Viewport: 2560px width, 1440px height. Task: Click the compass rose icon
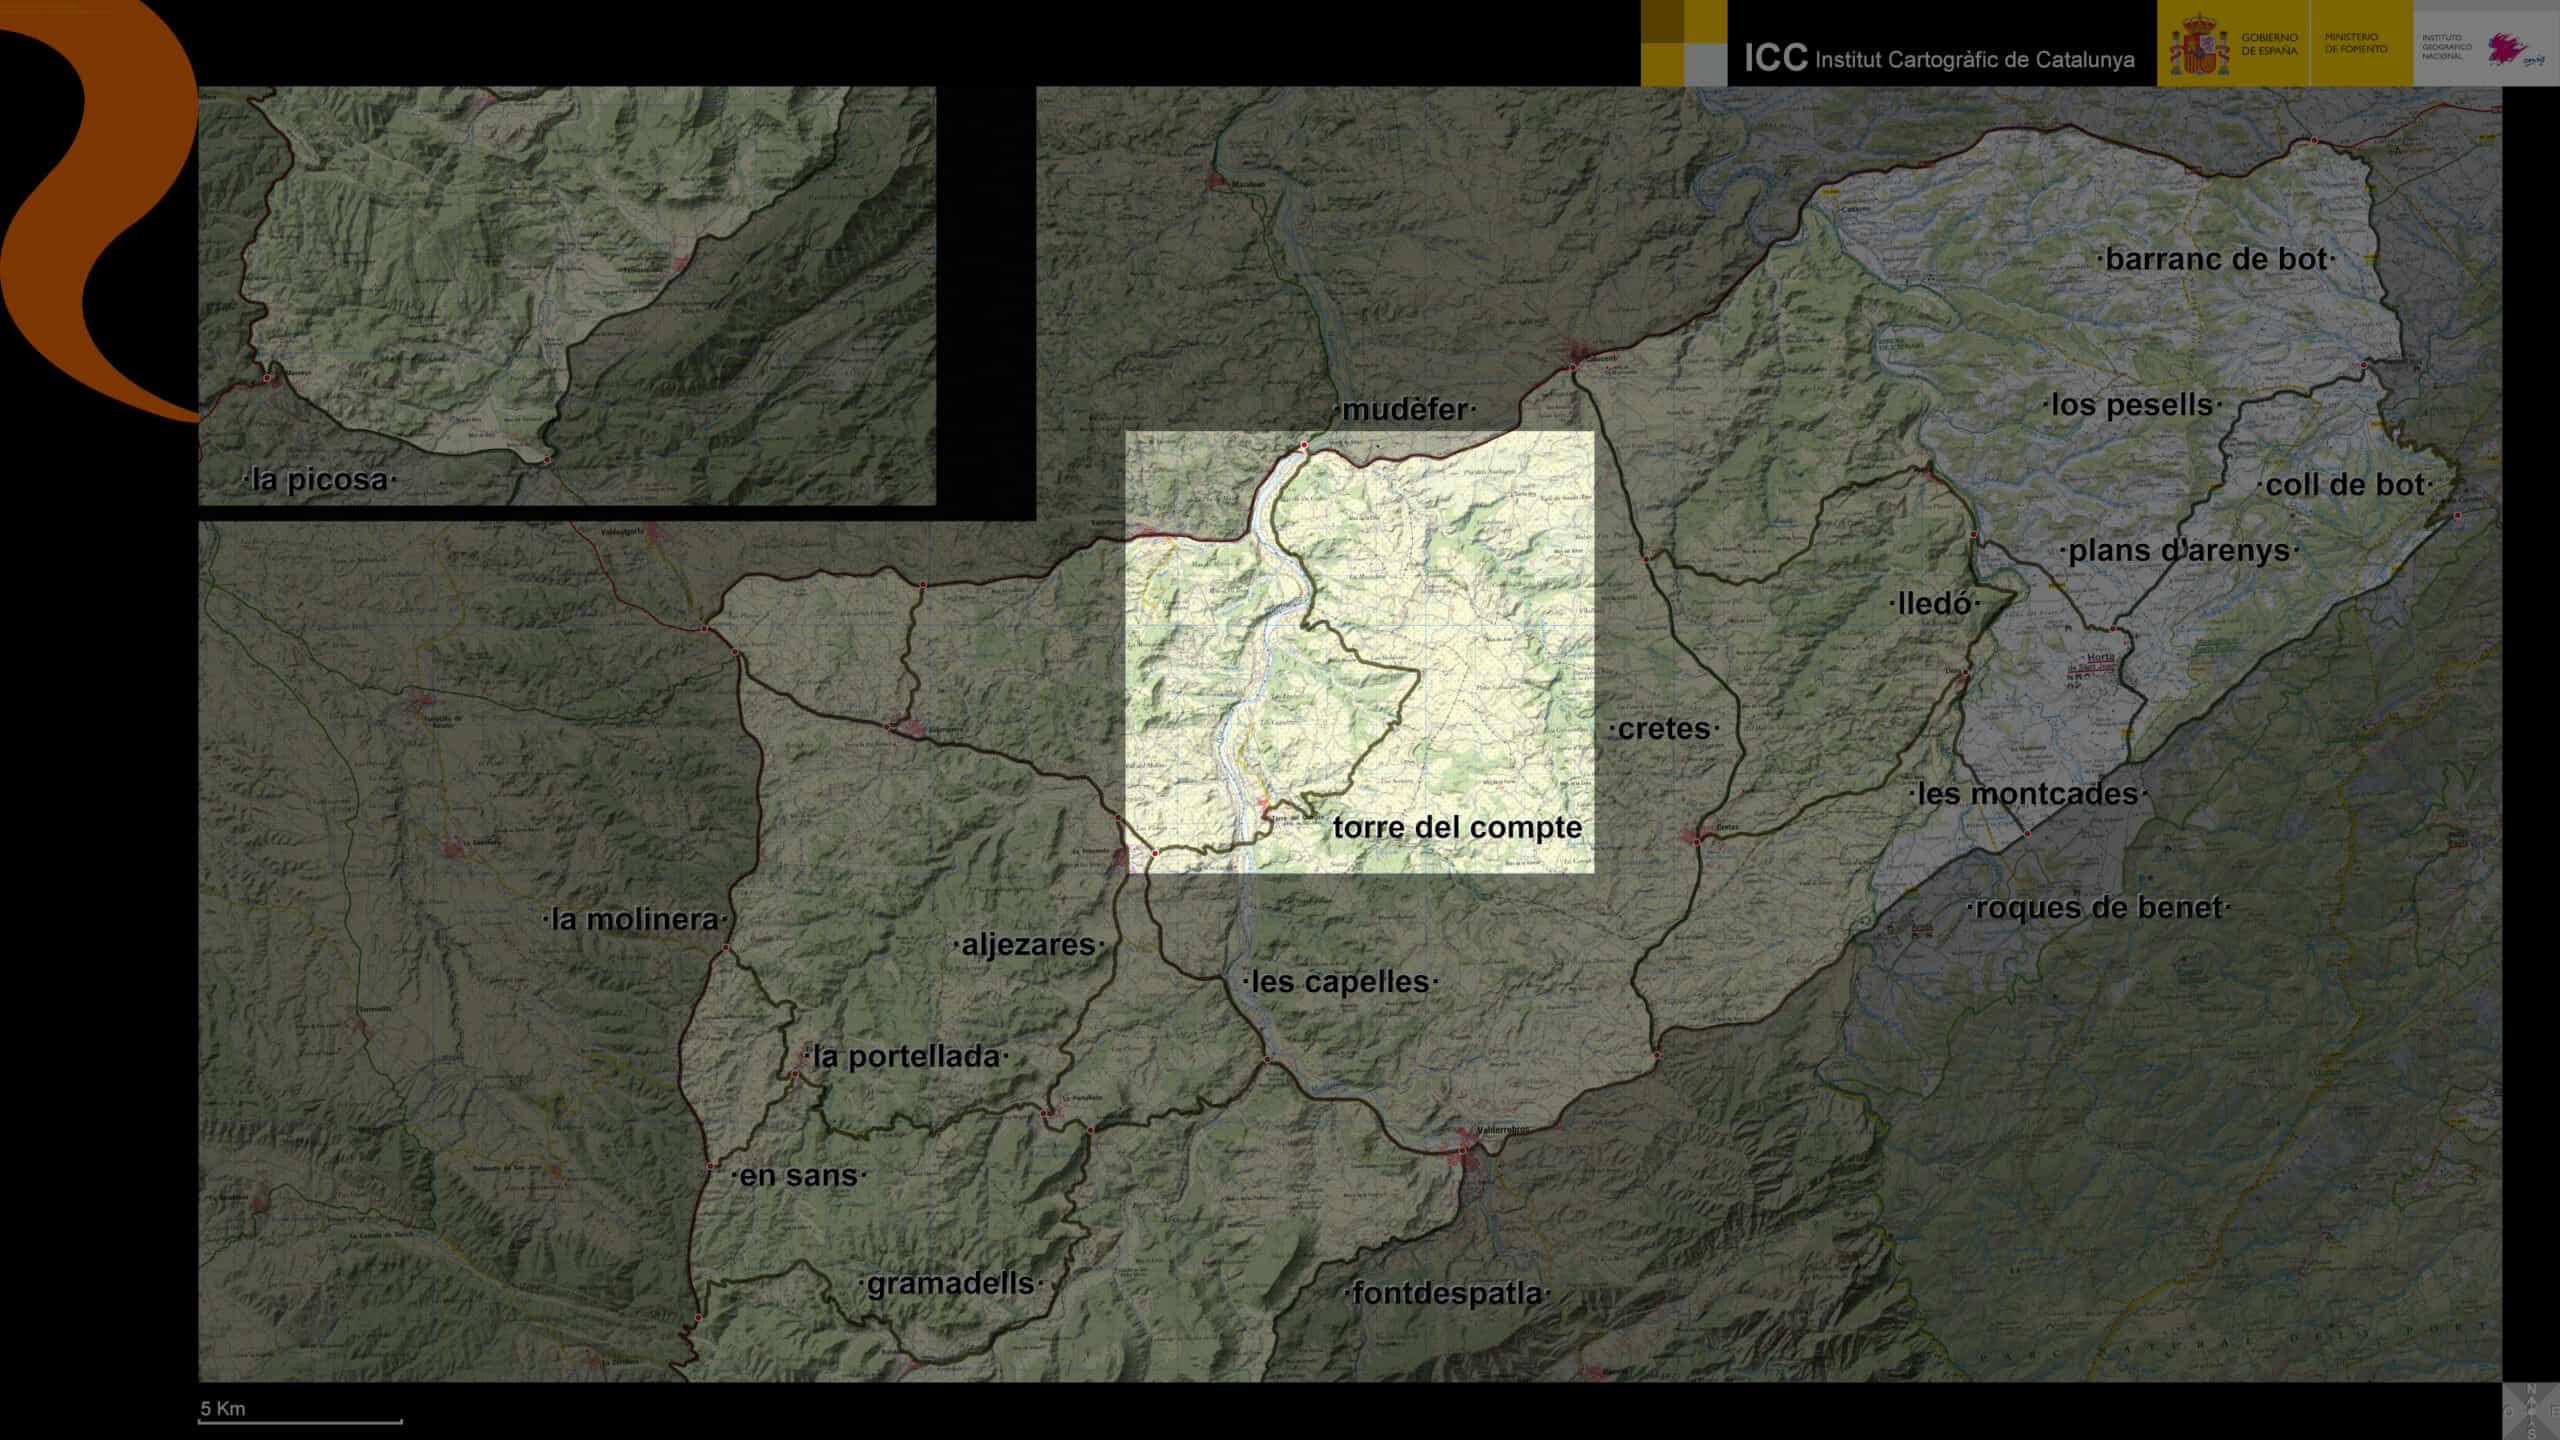tap(2530, 1410)
